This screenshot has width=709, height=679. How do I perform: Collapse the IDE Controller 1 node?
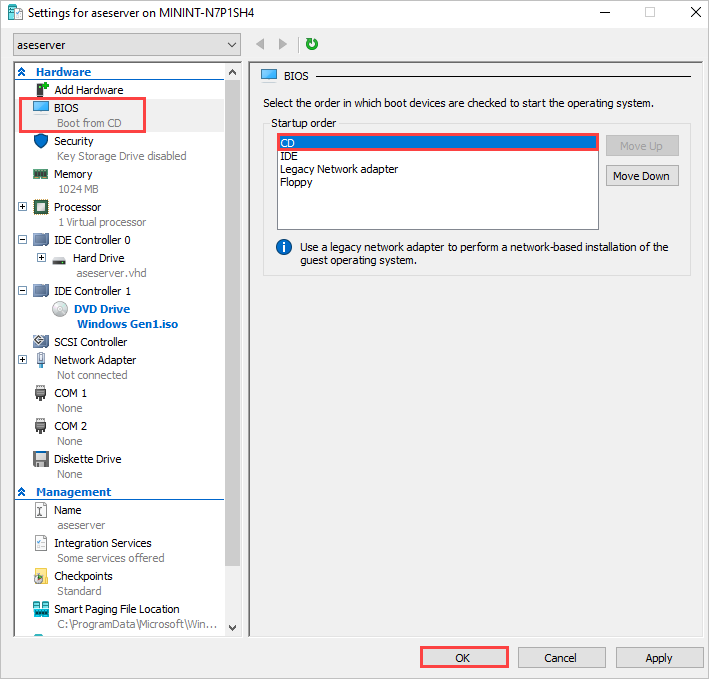point(22,291)
